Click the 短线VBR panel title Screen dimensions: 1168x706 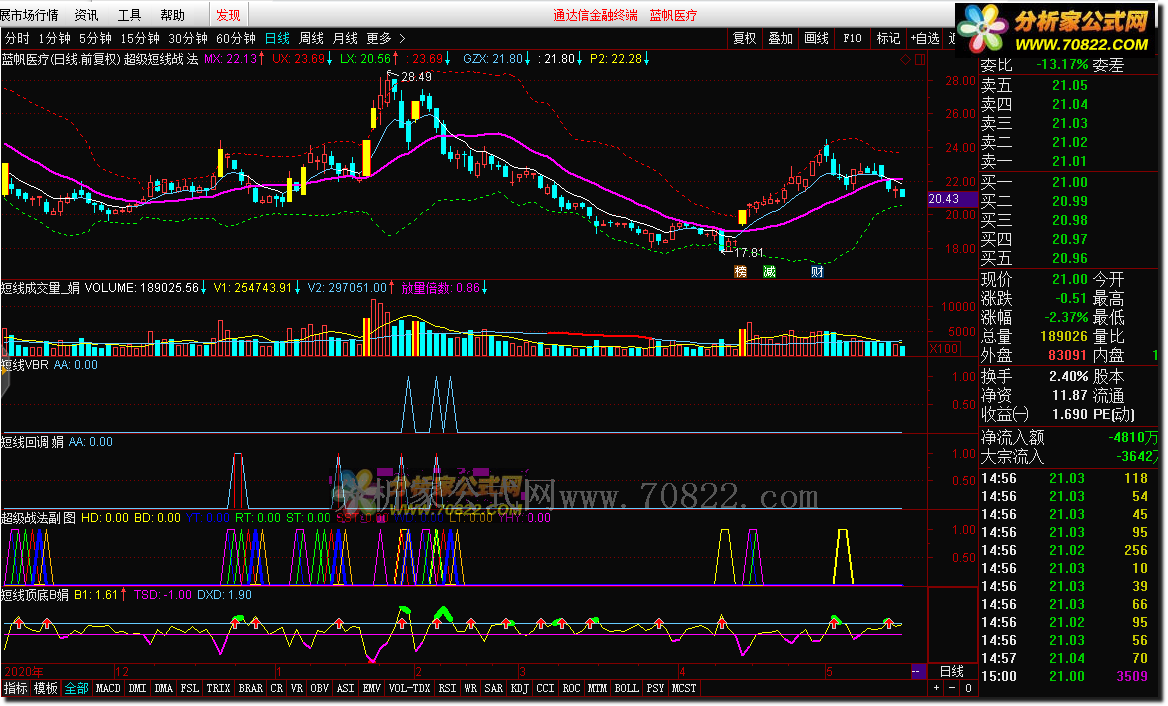25,365
